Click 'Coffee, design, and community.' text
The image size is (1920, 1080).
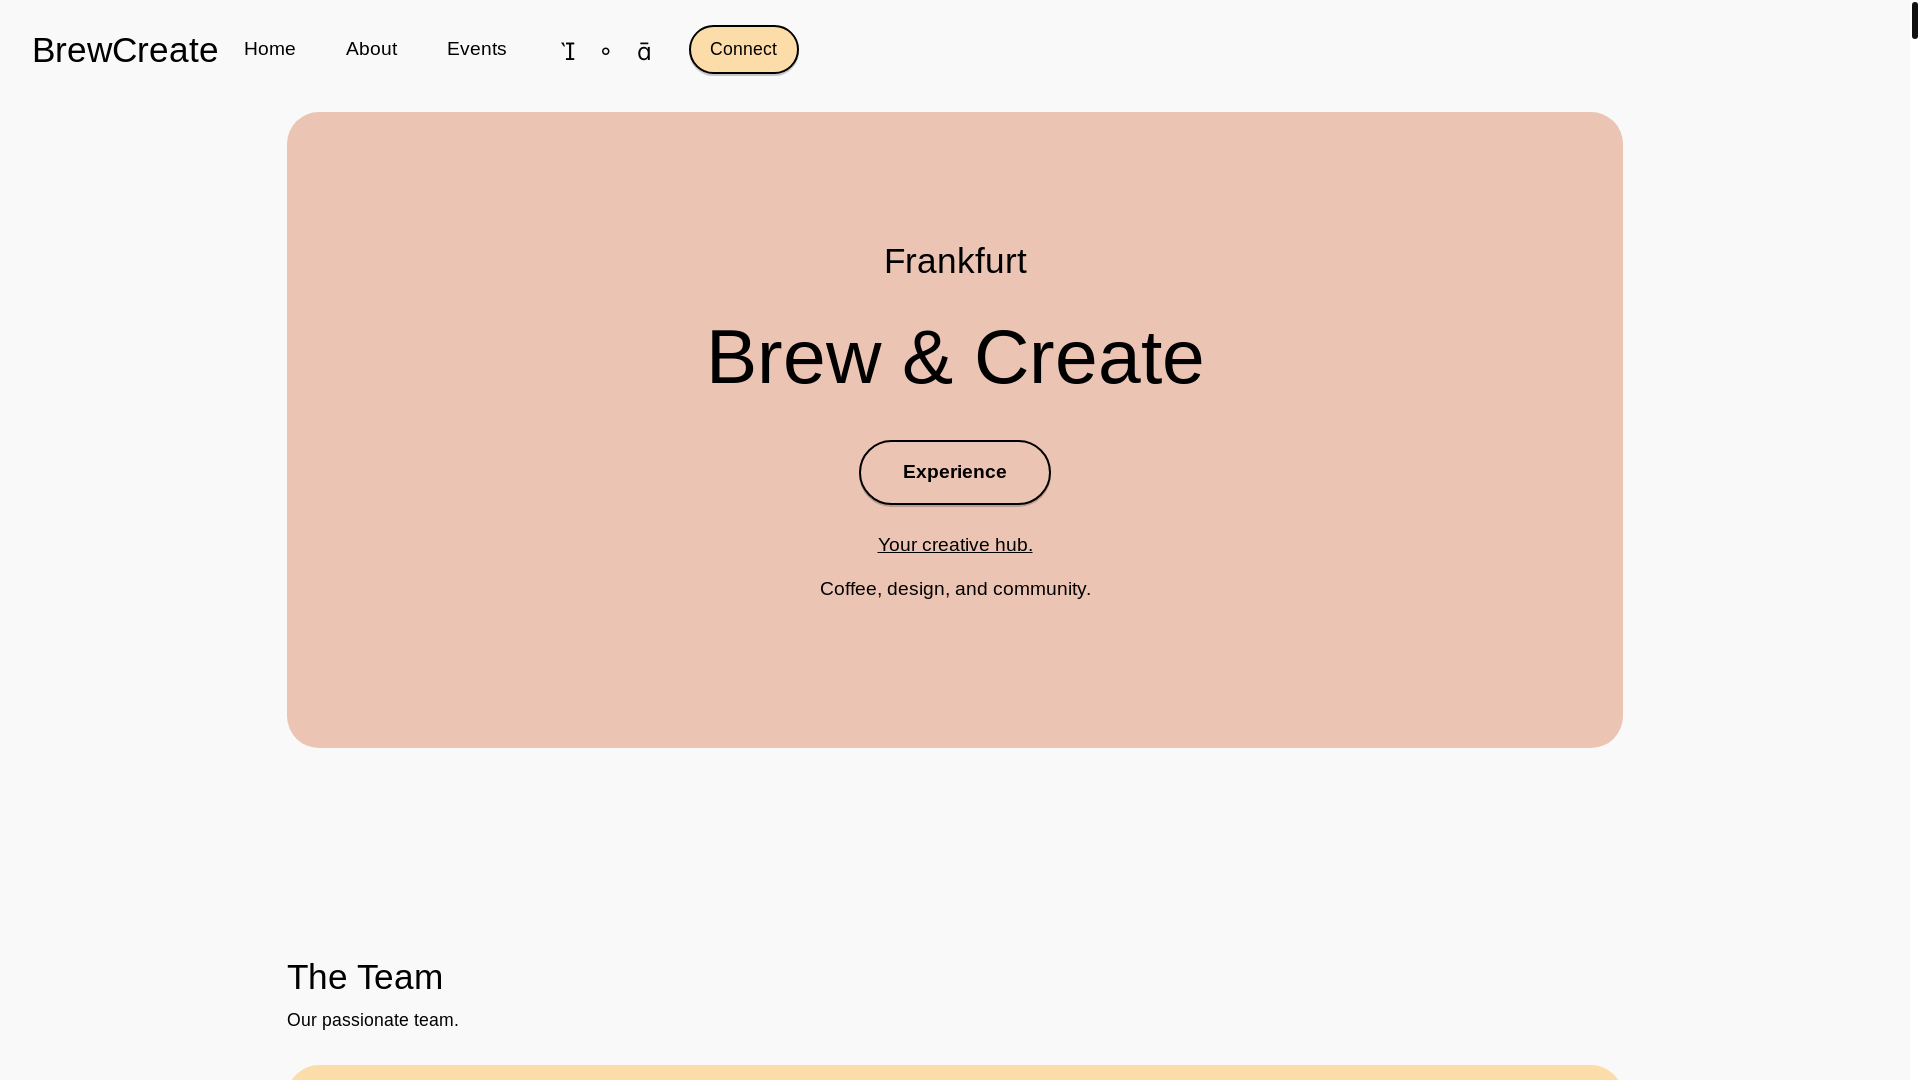[955, 589]
